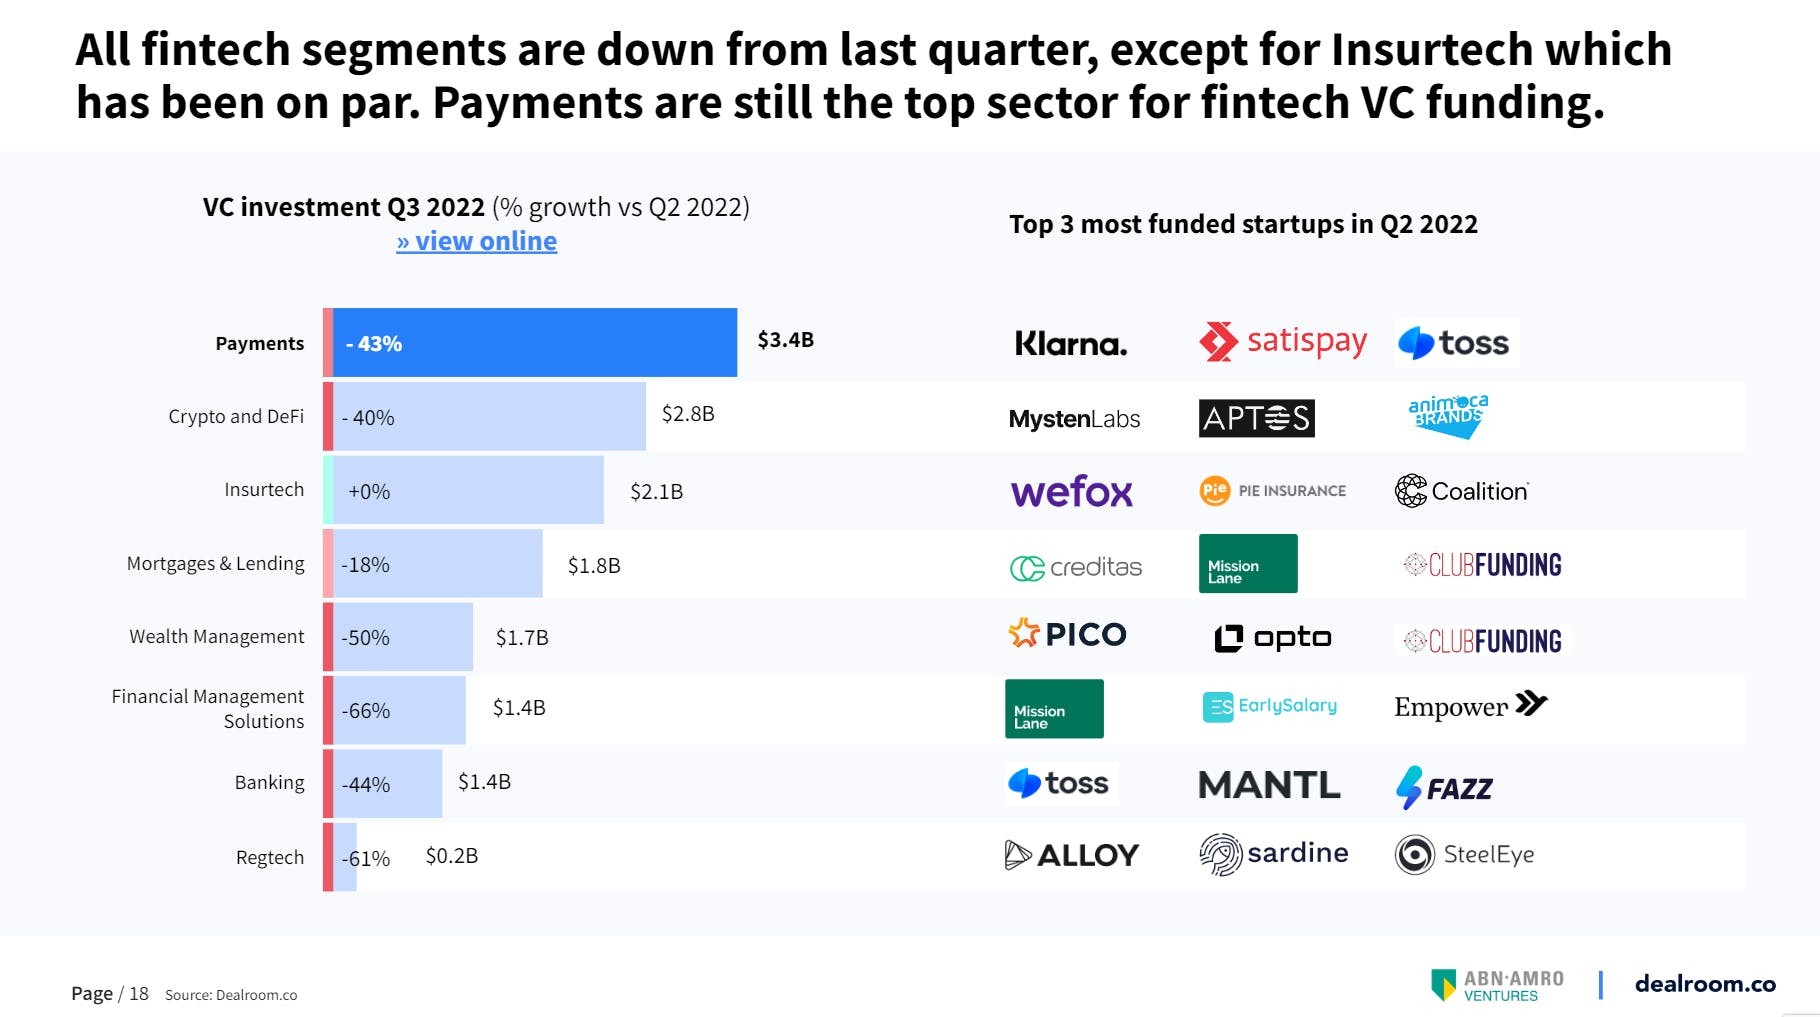Select the MANTL logo
Image resolution: width=1820 pixels, height=1017 pixels.
tap(1268, 785)
